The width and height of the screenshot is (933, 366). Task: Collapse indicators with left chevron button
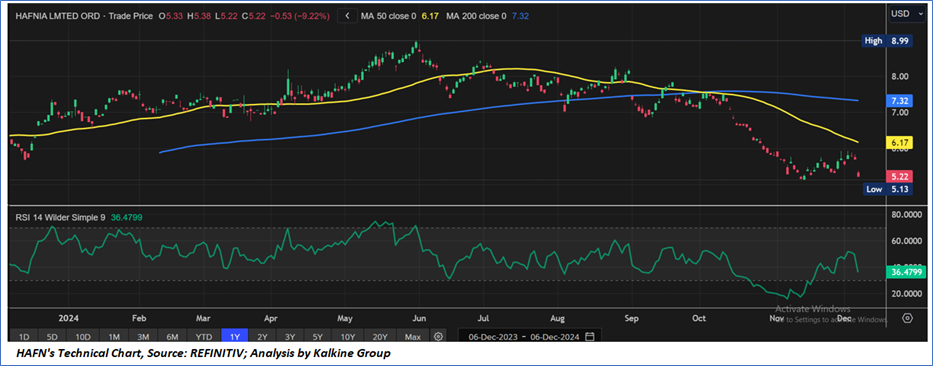347,17
